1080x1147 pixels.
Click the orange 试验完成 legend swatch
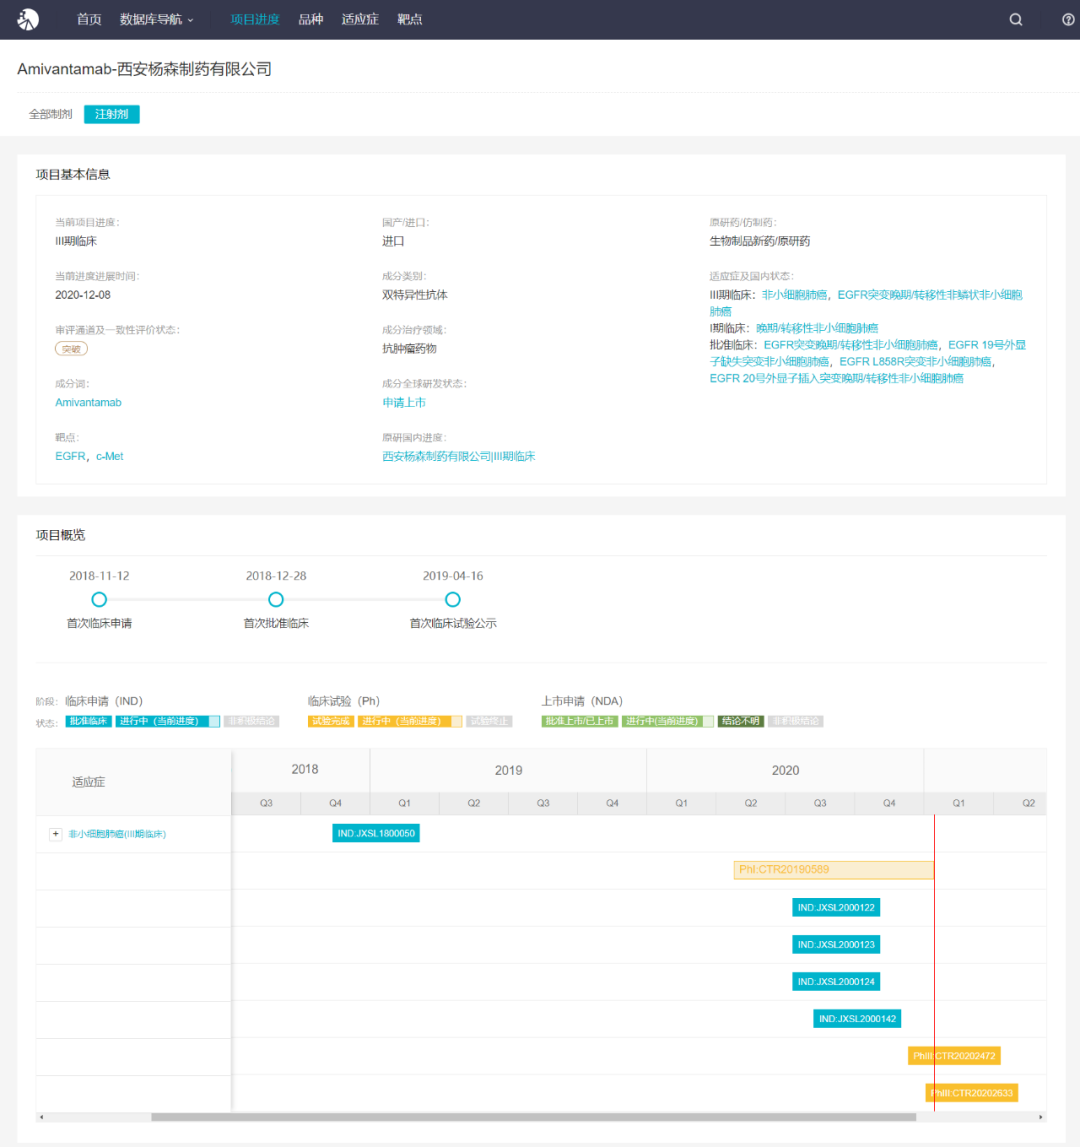pyautogui.click(x=331, y=721)
